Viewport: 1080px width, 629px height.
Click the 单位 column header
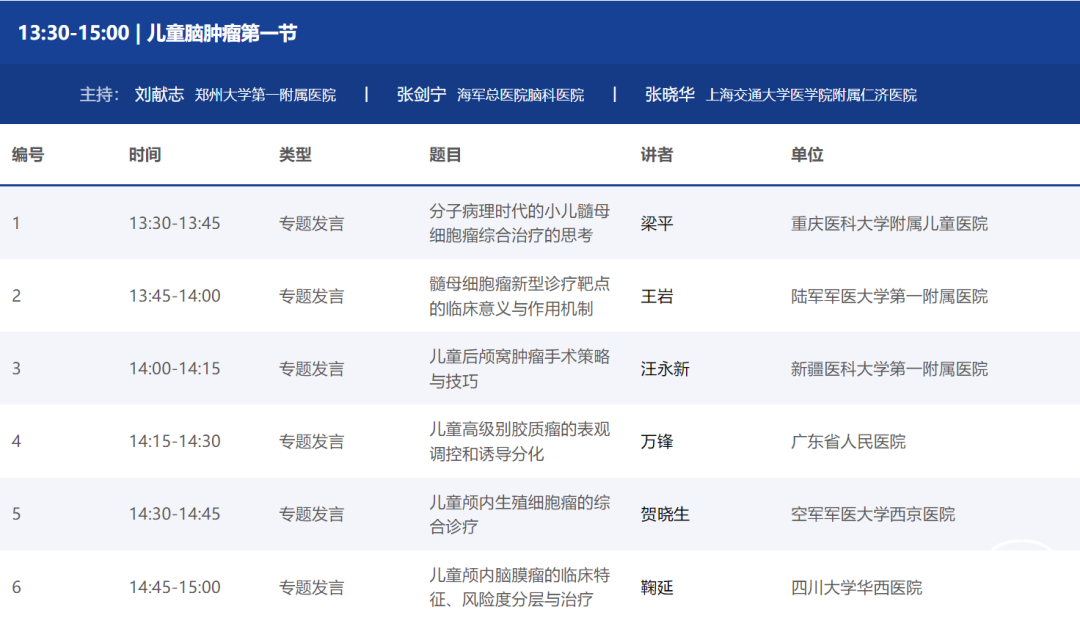pos(807,155)
